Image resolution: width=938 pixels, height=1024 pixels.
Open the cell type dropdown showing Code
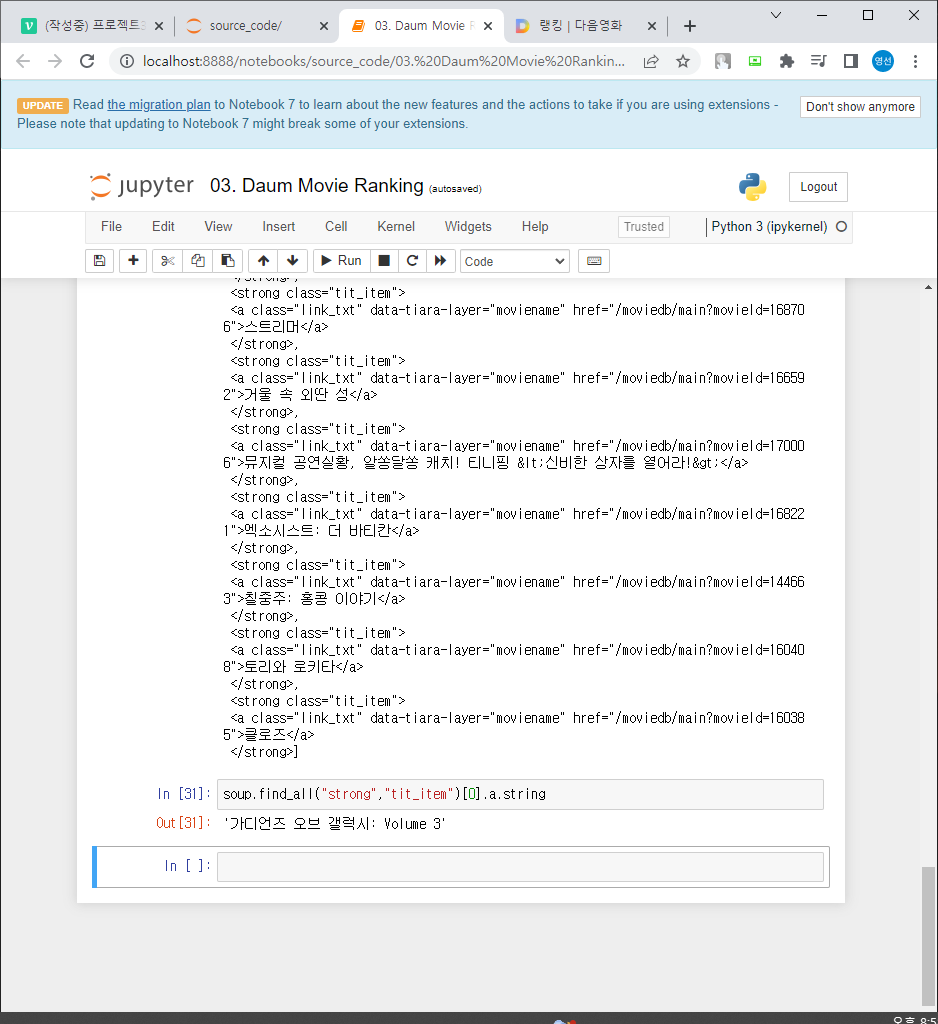coord(515,261)
